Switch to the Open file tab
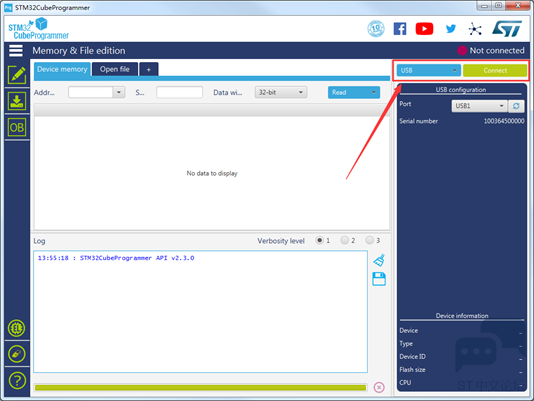This screenshot has height=401, width=534. 115,69
